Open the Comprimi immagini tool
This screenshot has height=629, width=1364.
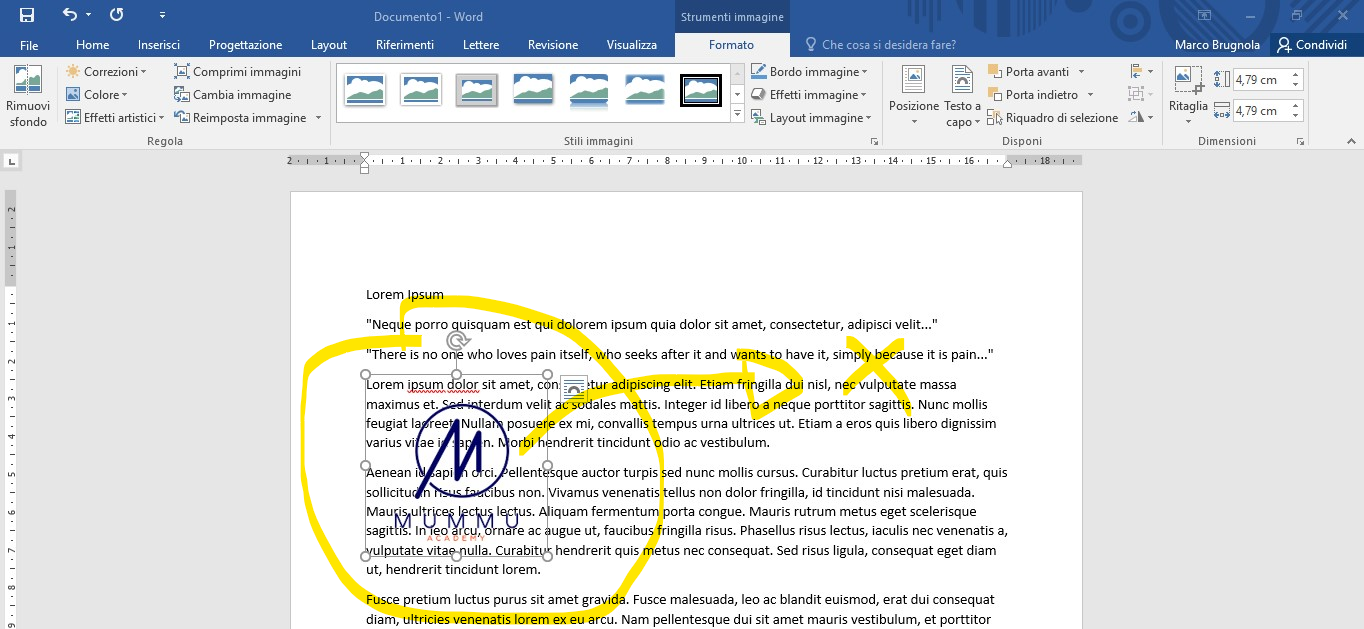click(237, 71)
